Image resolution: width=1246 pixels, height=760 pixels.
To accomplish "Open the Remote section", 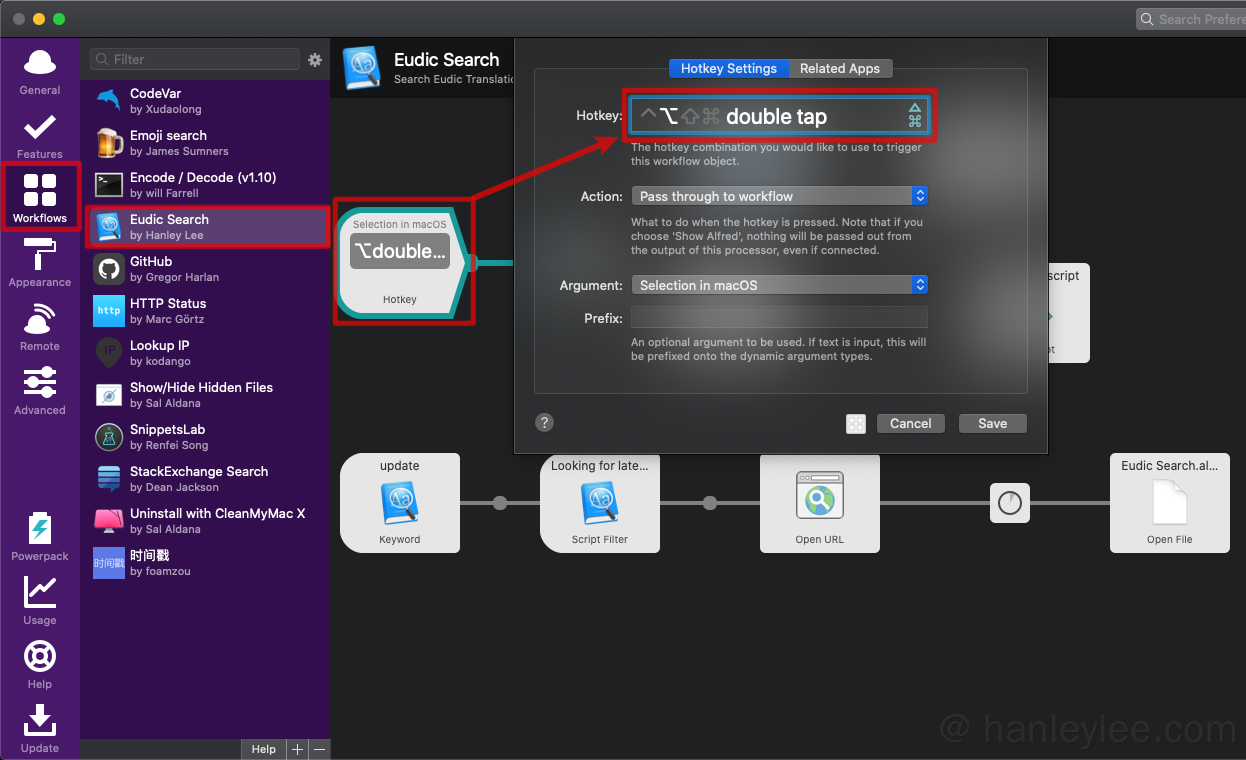I will pyautogui.click(x=40, y=327).
